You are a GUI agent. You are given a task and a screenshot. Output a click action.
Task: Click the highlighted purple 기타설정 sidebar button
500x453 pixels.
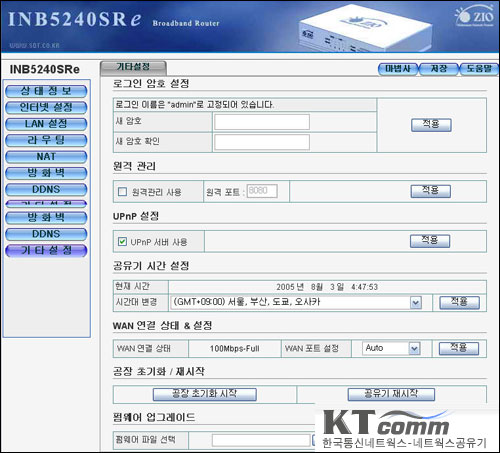click(x=46, y=250)
